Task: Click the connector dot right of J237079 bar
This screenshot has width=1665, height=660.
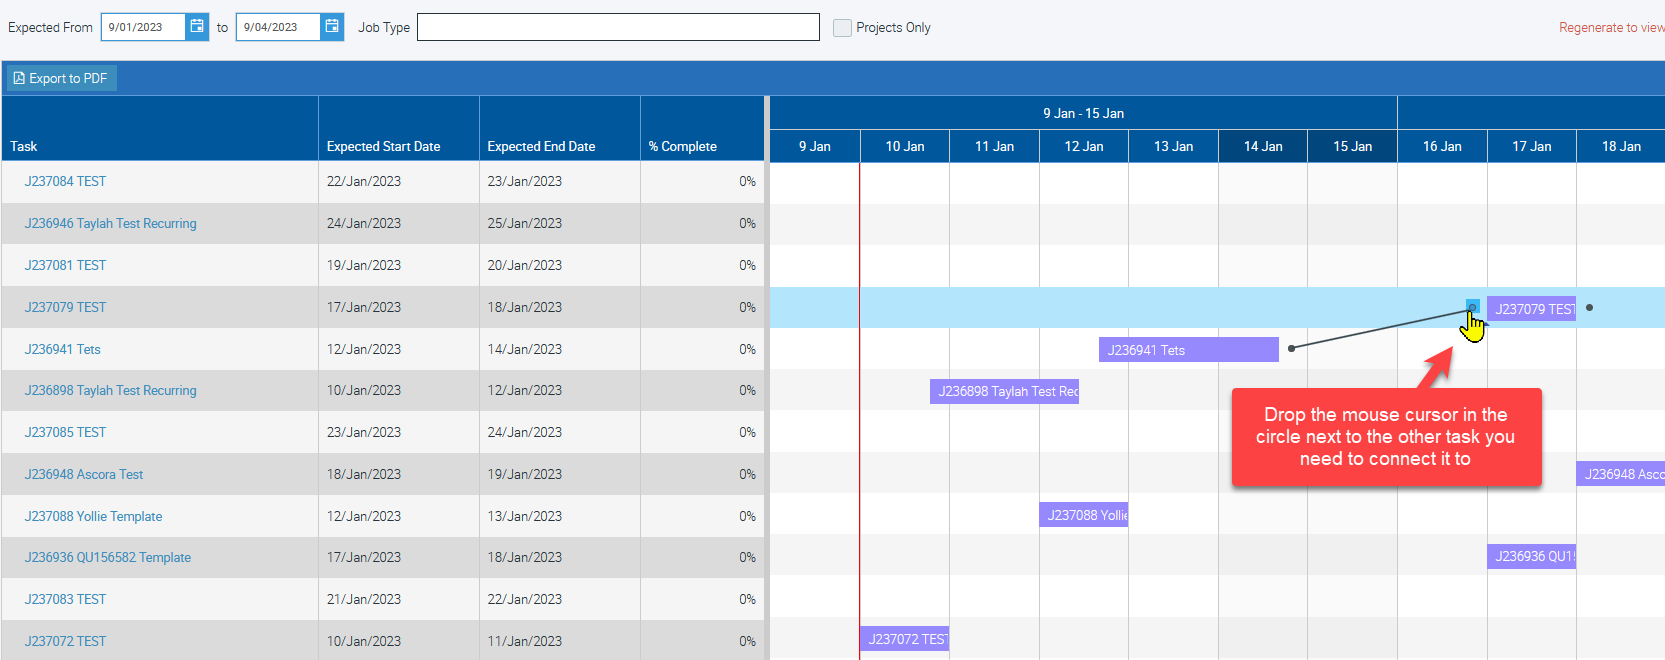Action: coord(1589,308)
